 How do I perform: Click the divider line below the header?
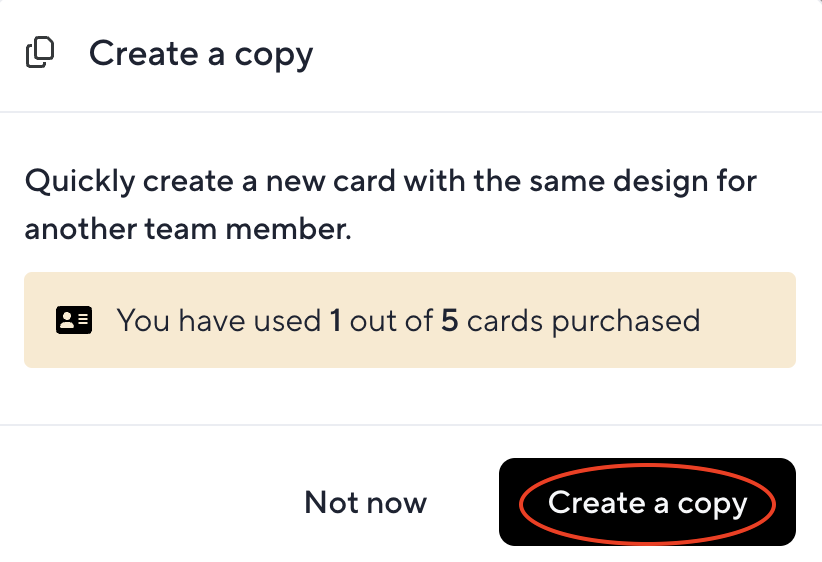point(411,112)
